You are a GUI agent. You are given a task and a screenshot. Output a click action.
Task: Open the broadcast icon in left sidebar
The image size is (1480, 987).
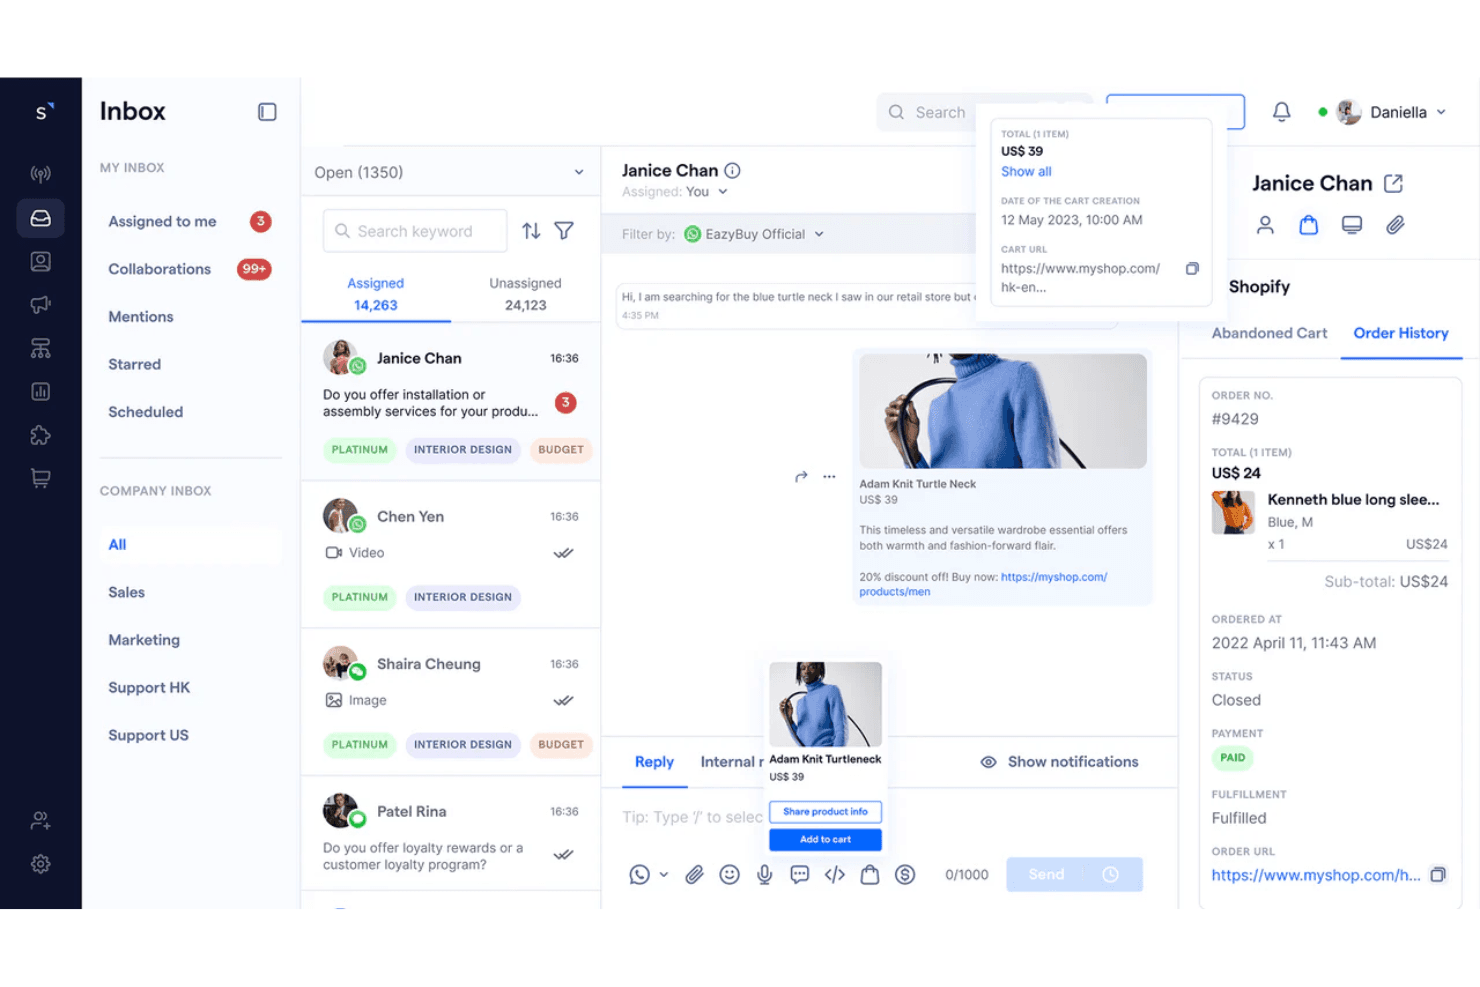point(40,174)
